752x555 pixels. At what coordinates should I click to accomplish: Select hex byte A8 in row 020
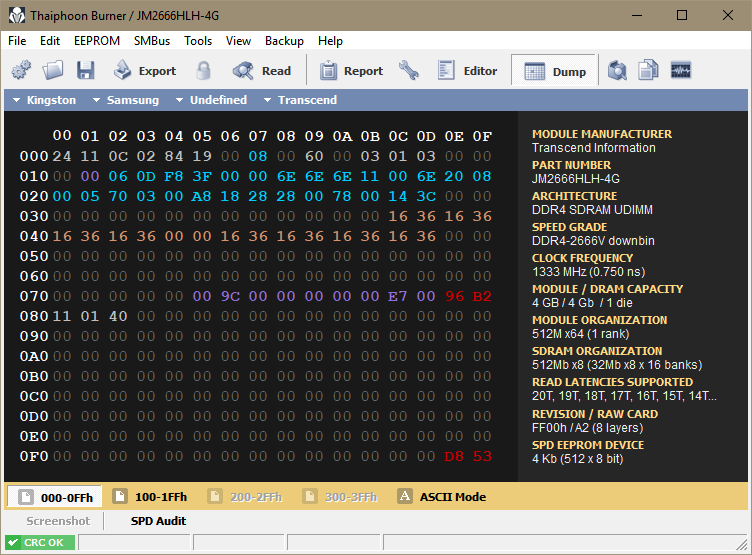coord(201,196)
